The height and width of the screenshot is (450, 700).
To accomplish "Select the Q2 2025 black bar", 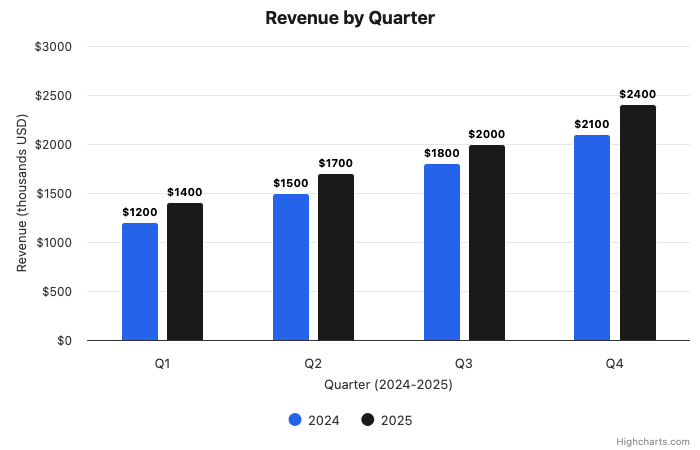I will tap(336, 257).
